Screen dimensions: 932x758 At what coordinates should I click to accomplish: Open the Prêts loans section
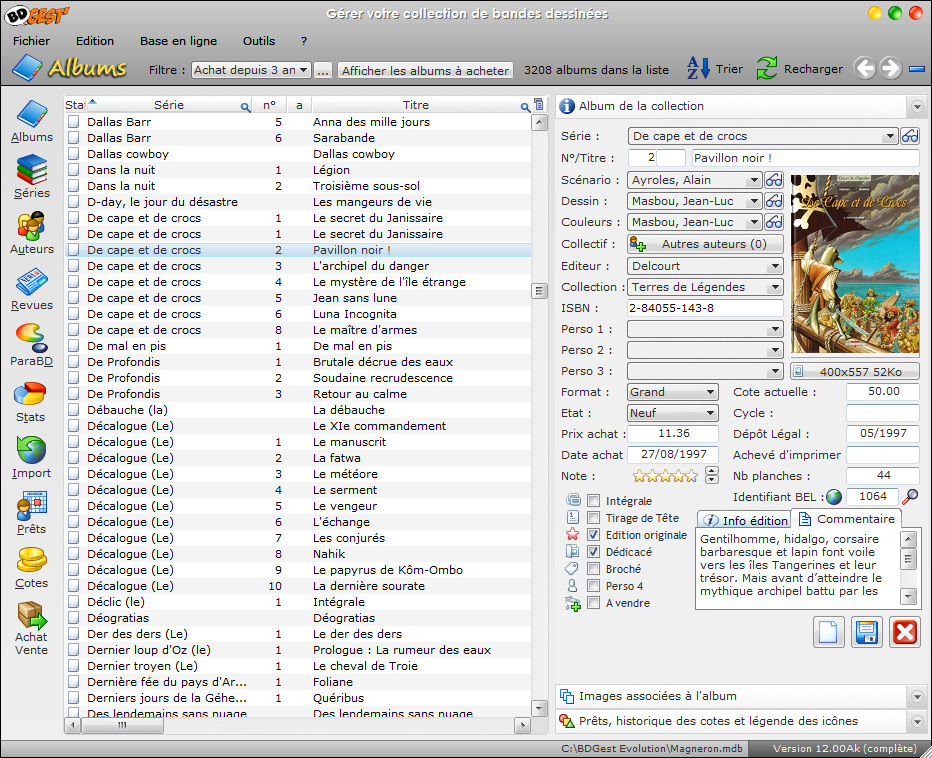[32, 512]
